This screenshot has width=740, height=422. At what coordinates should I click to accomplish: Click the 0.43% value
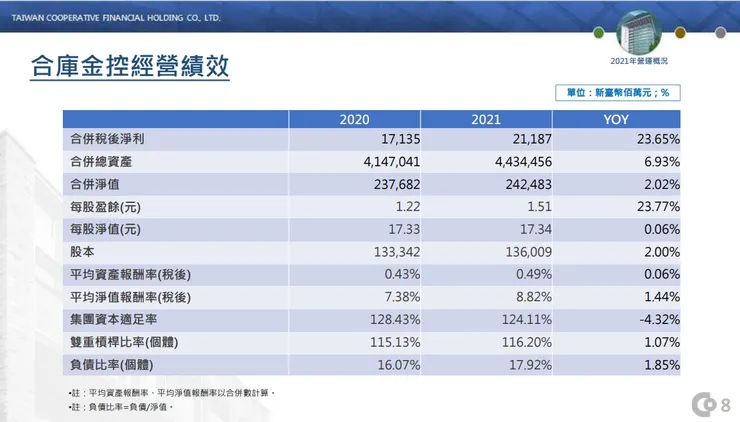coord(402,275)
